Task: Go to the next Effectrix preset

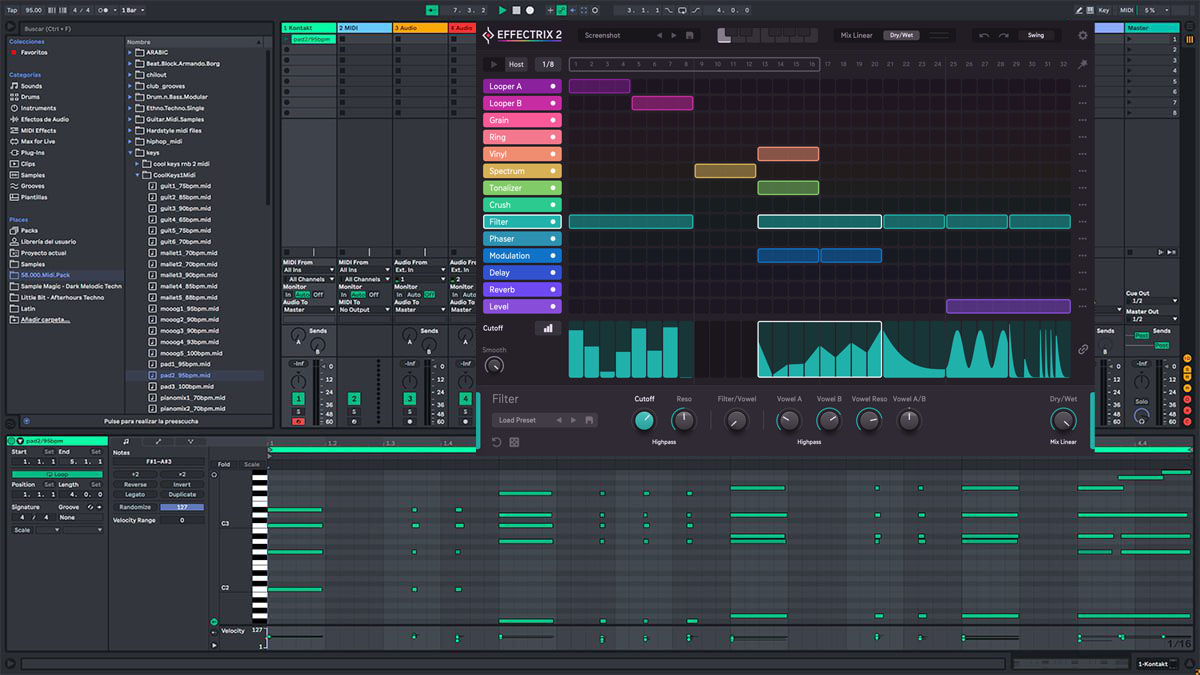Action: coord(673,35)
